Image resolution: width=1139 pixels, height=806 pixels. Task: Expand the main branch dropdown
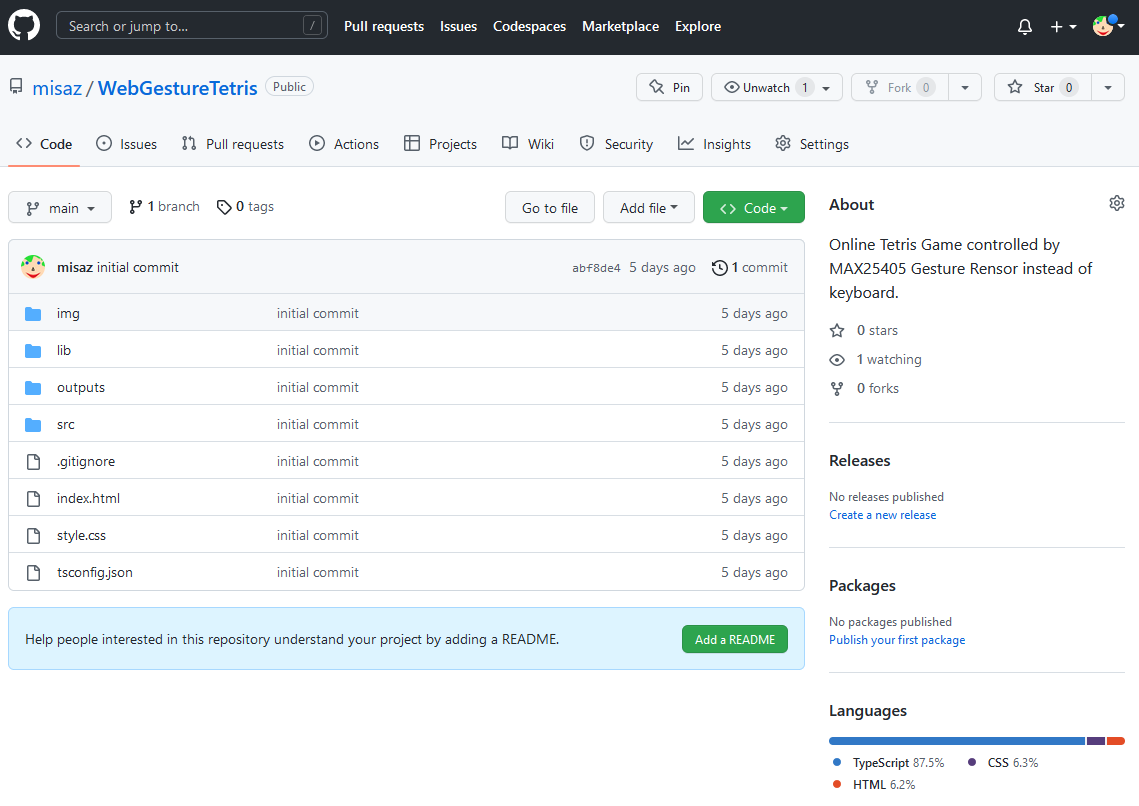[60, 208]
